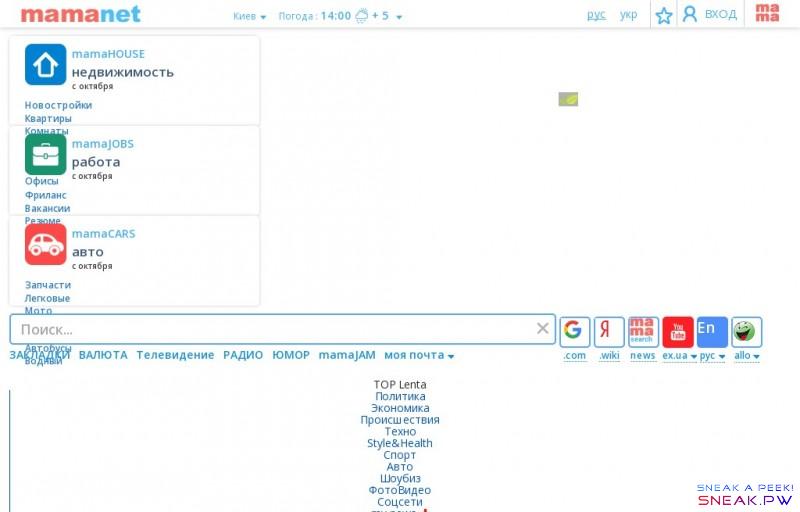The width and height of the screenshot is (800, 512).
Task: Expand the weather forecast dropdown arrow
Action: 399,17
